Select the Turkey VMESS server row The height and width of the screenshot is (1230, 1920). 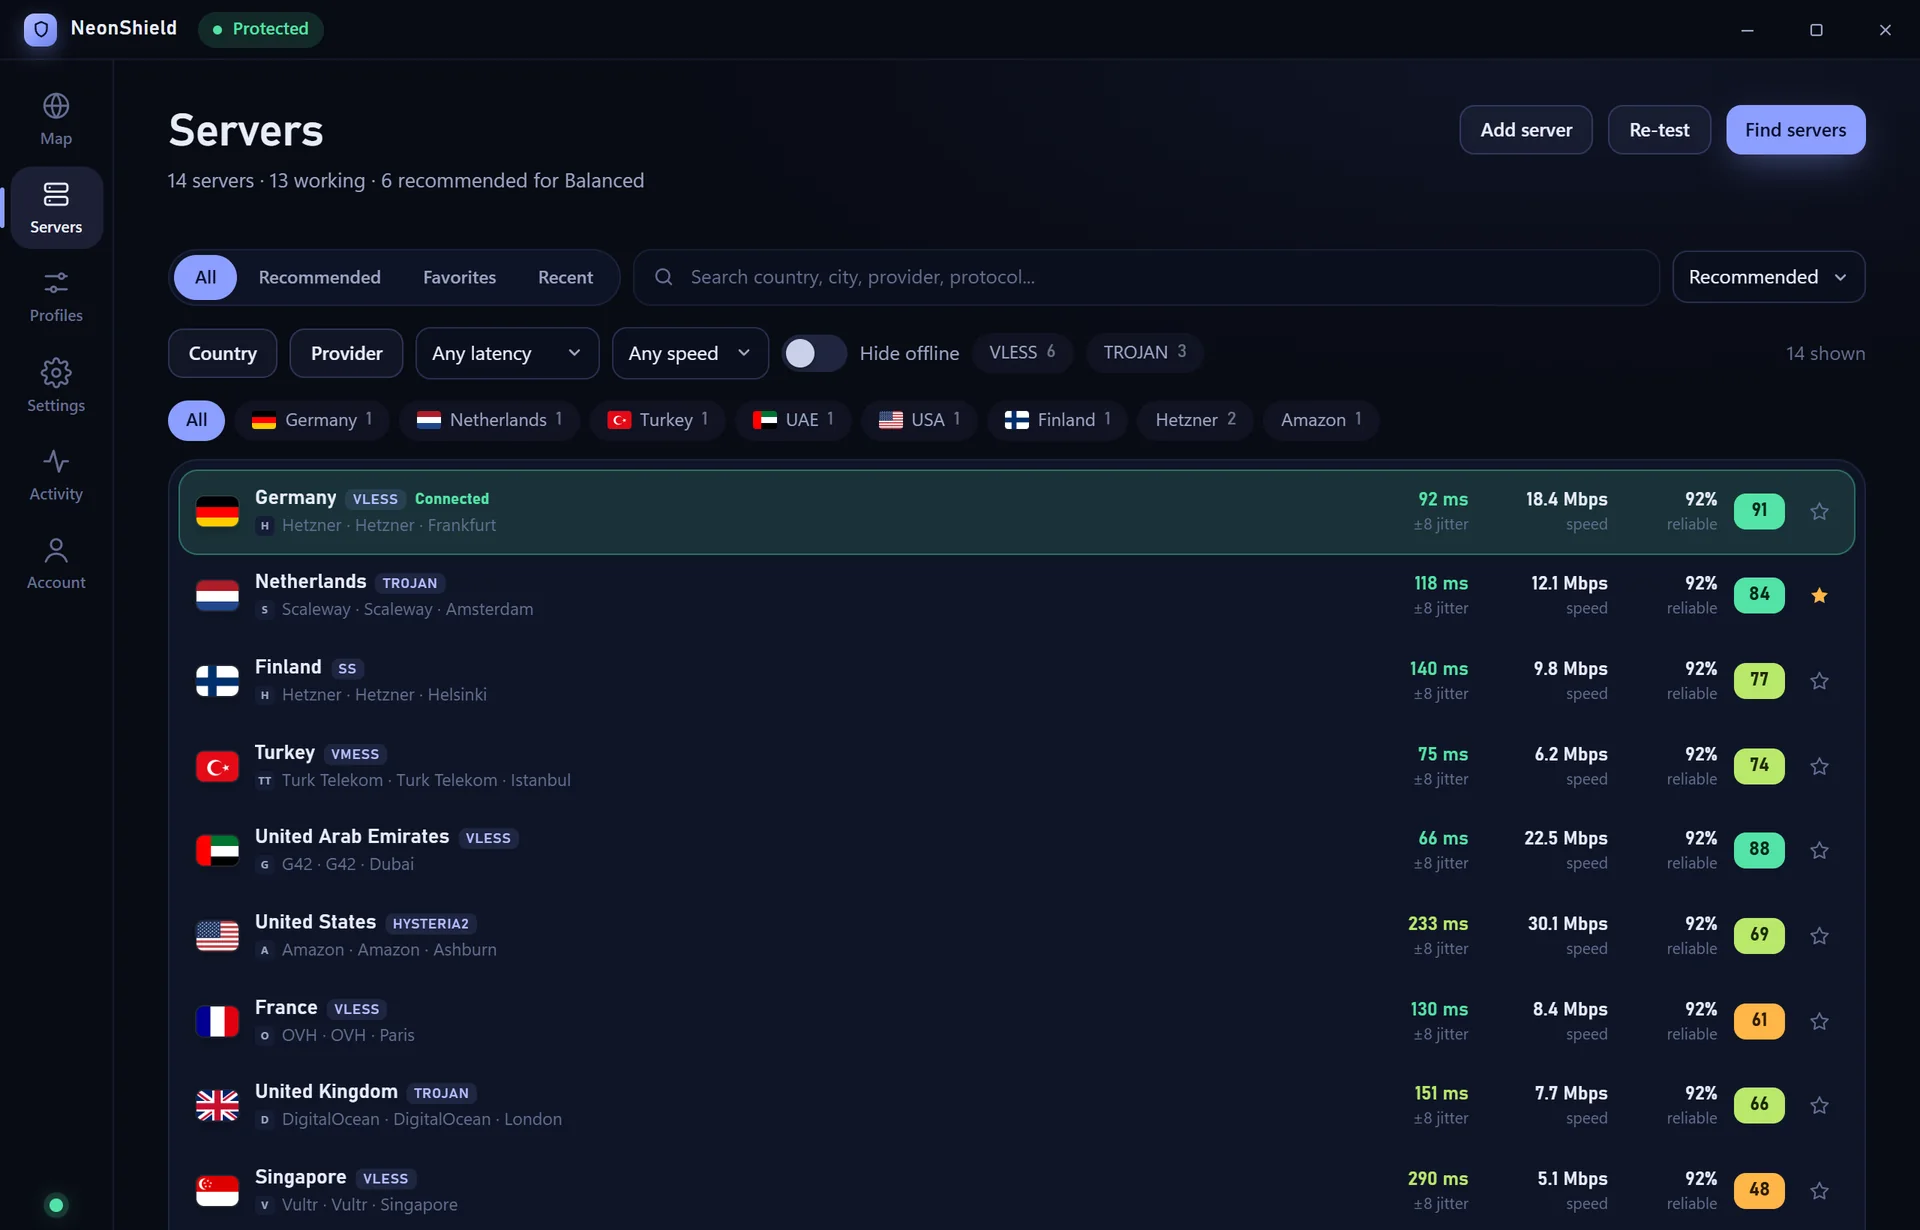tap(1016, 766)
